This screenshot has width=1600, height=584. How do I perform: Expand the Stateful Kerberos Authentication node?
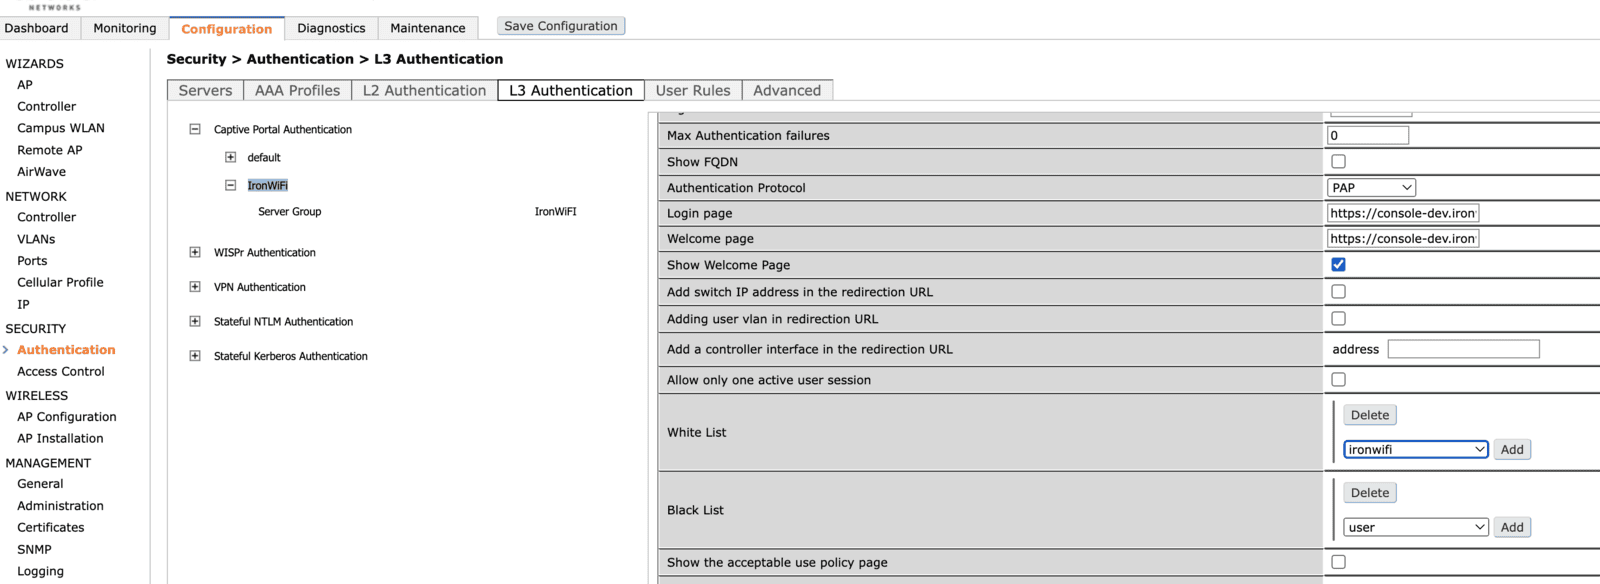[195, 356]
